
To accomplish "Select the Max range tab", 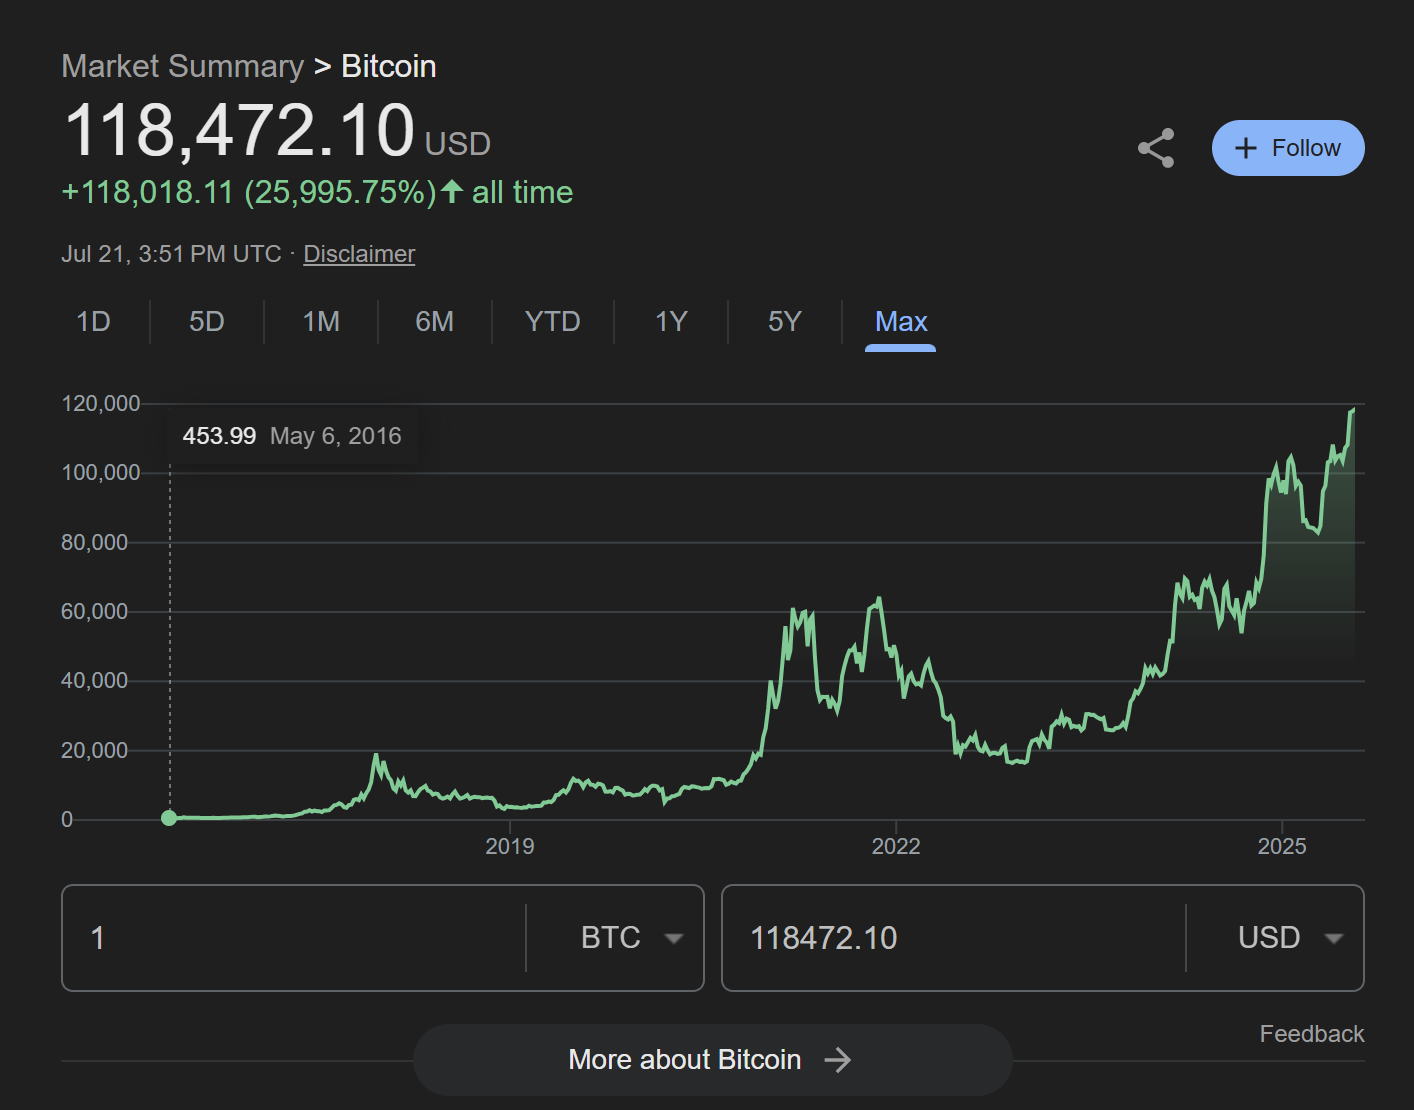I will tap(901, 321).
